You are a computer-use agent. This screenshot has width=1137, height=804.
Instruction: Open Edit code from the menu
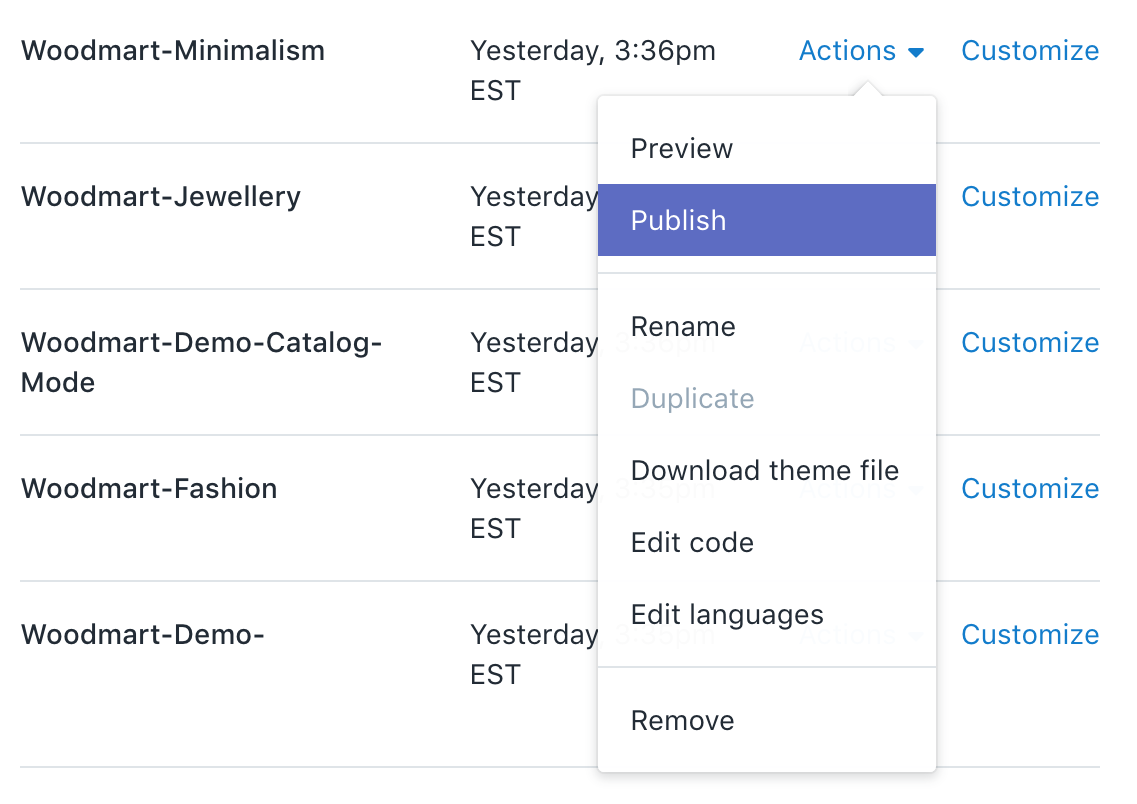692,543
